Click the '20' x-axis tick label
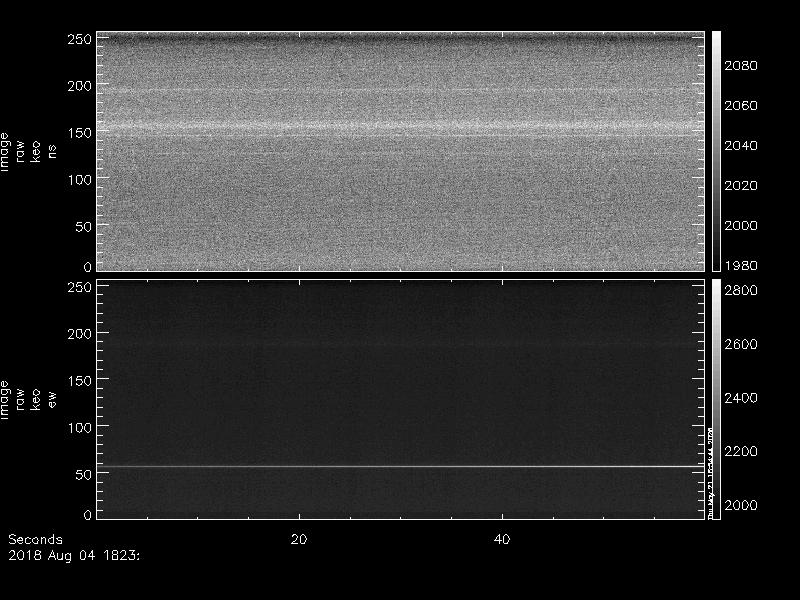The image size is (800, 600). 299,540
